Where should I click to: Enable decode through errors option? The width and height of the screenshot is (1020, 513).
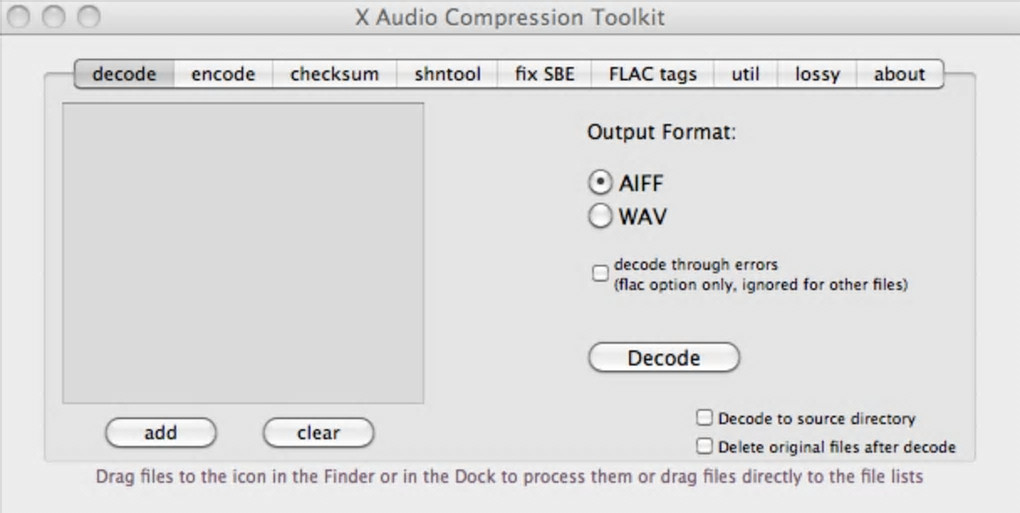[601, 273]
